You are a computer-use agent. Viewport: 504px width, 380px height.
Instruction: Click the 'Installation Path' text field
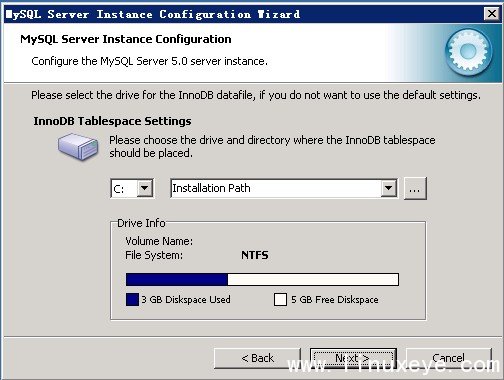point(276,188)
